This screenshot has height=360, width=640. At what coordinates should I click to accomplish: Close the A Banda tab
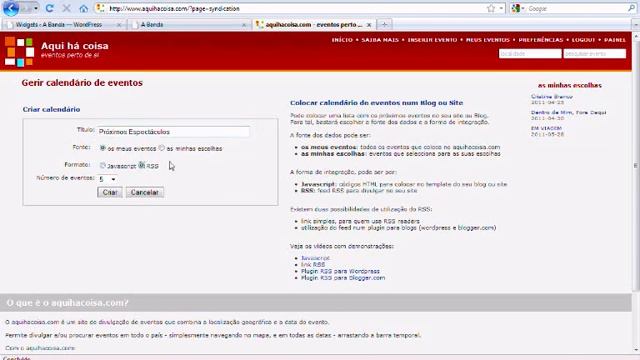tap(244, 25)
